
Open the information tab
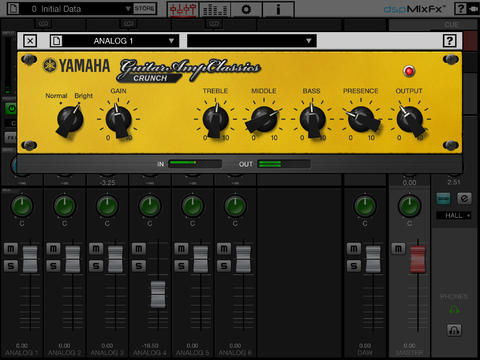[x=278, y=9]
